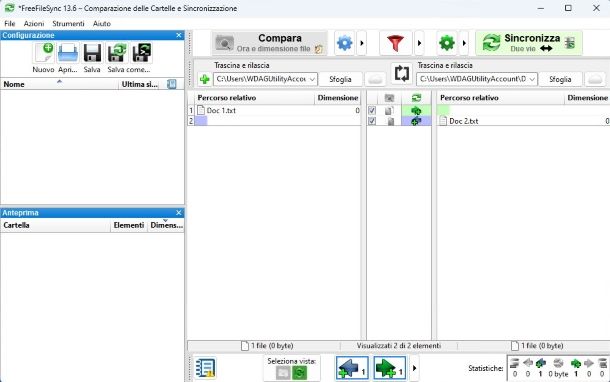The image size is (610, 382).
Task: Uncheck the checkbox for Doc 1.txt row
Action: click(x=372, y=110)
